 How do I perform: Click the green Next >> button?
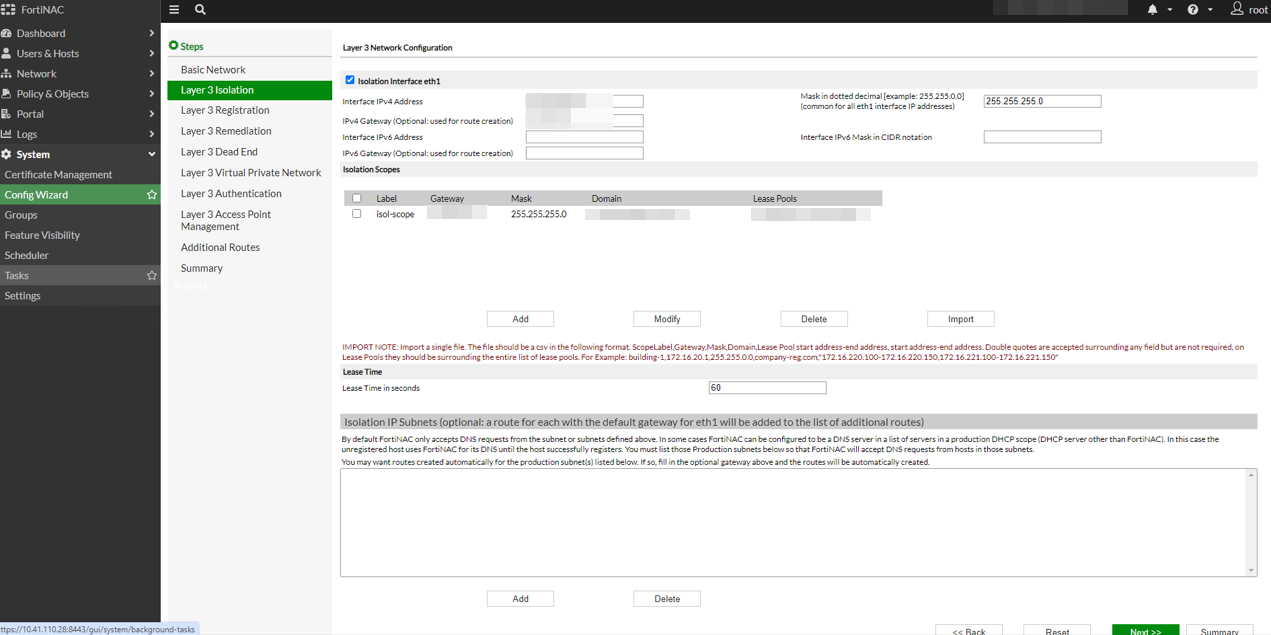tap(1145, 630)
